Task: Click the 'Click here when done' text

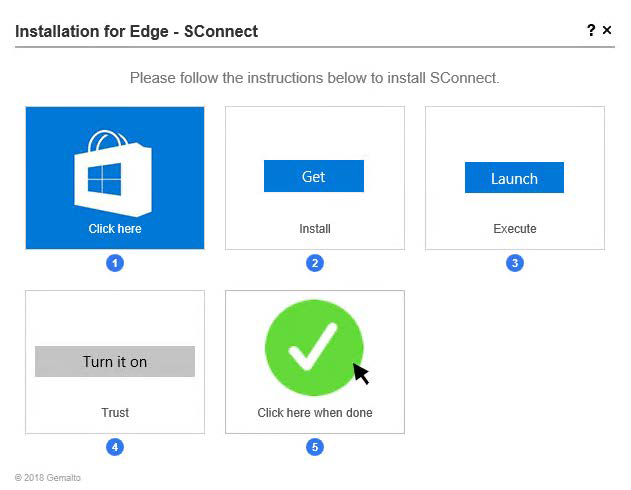Action: coord(315,413)
